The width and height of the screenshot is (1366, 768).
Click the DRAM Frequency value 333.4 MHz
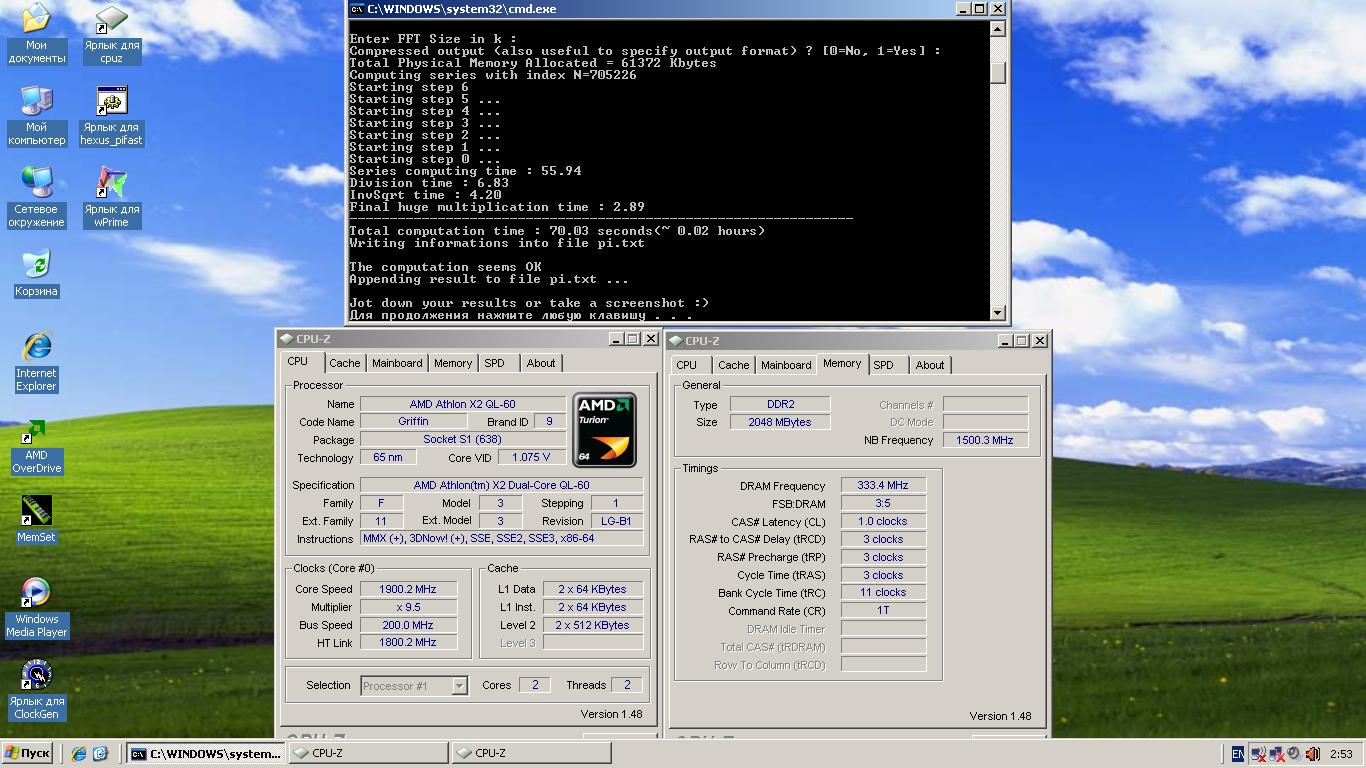point(884,486)
